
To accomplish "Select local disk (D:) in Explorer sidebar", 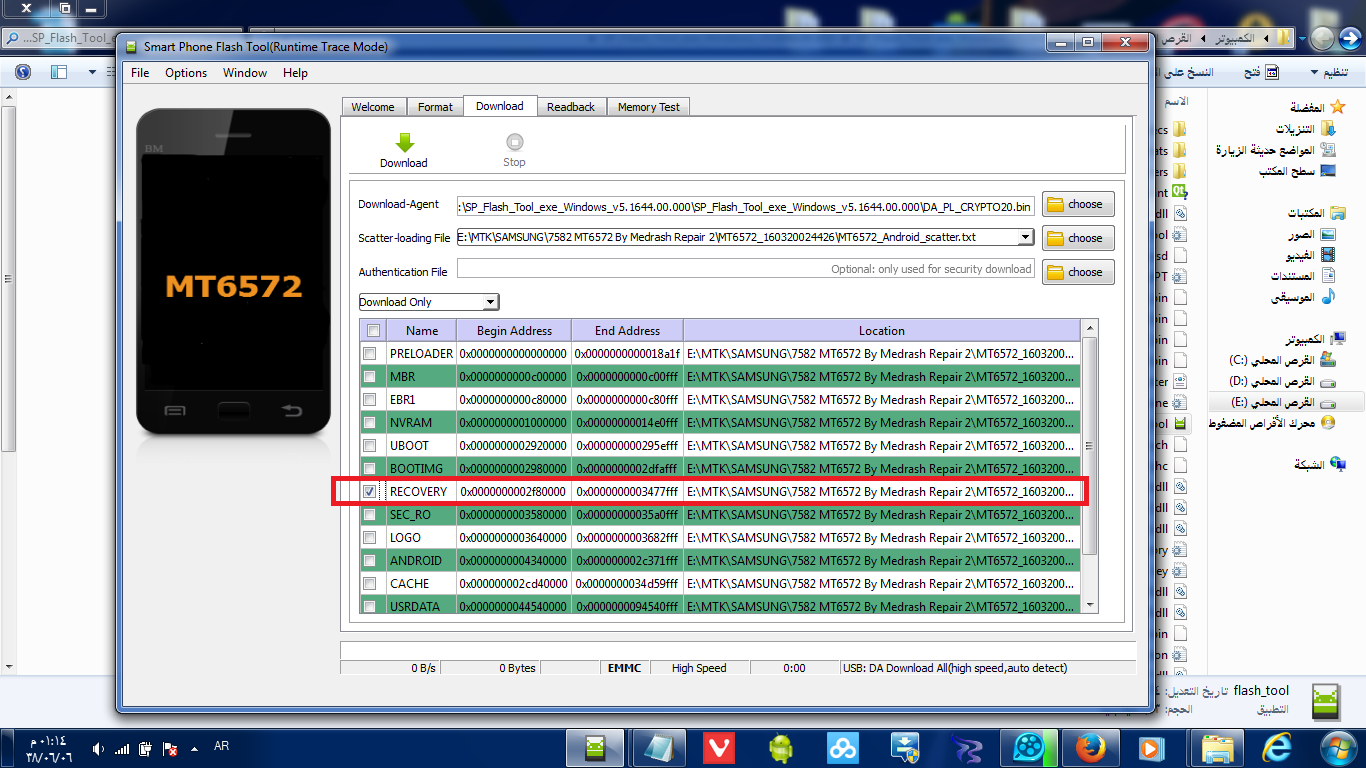I will (1282, 381).
